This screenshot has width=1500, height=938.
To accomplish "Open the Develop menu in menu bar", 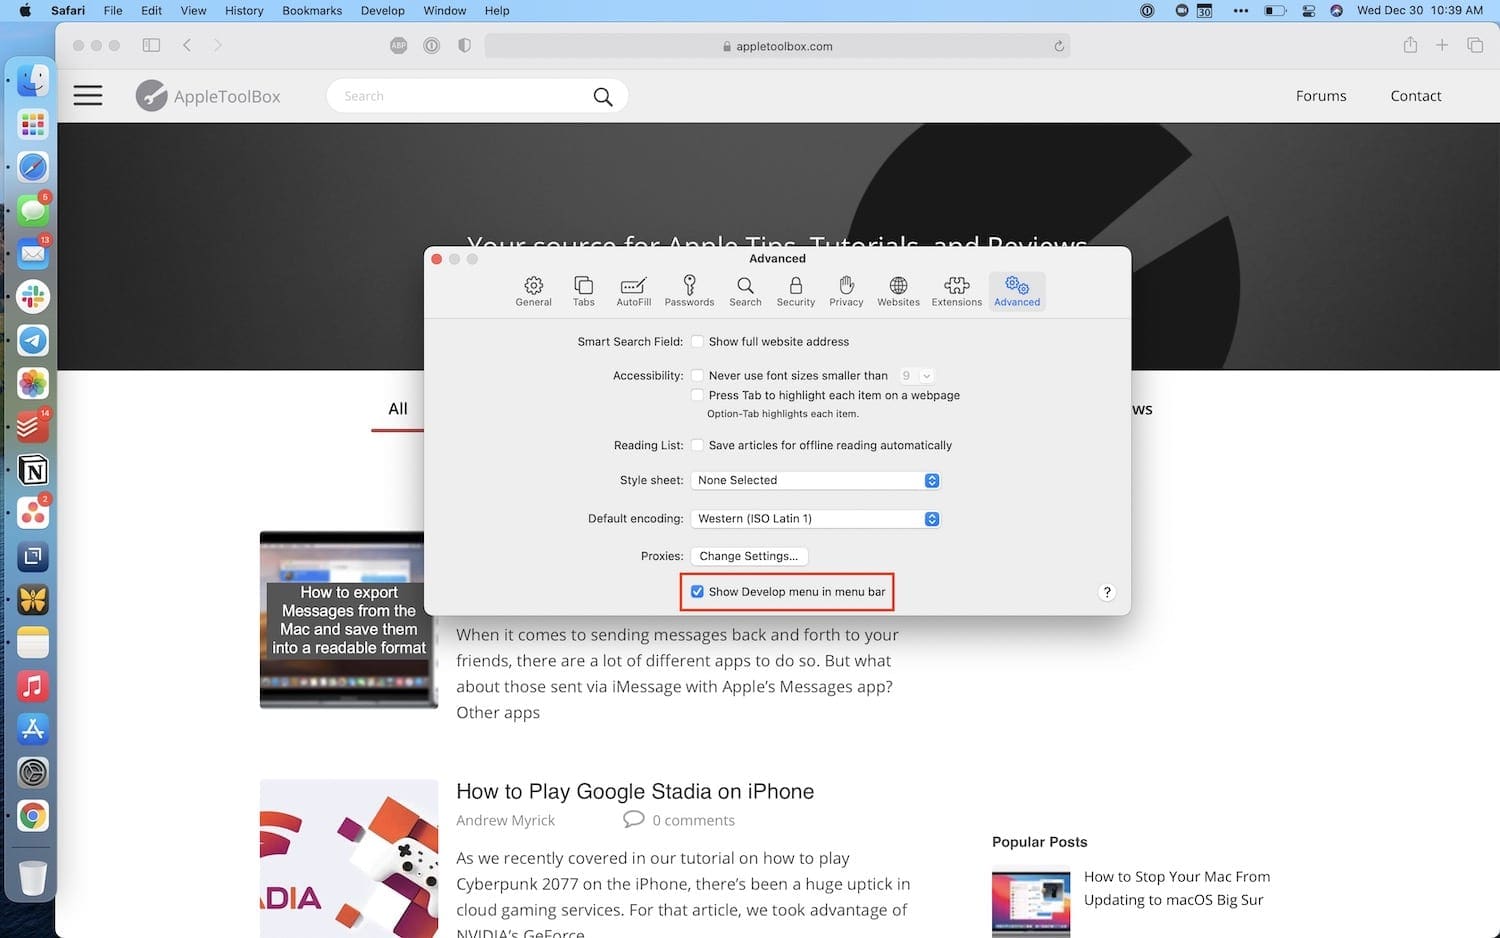I will point(383,11).
